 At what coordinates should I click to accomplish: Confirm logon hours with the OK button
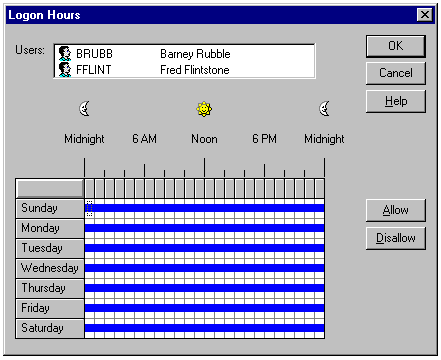click(x=396, y=46)
